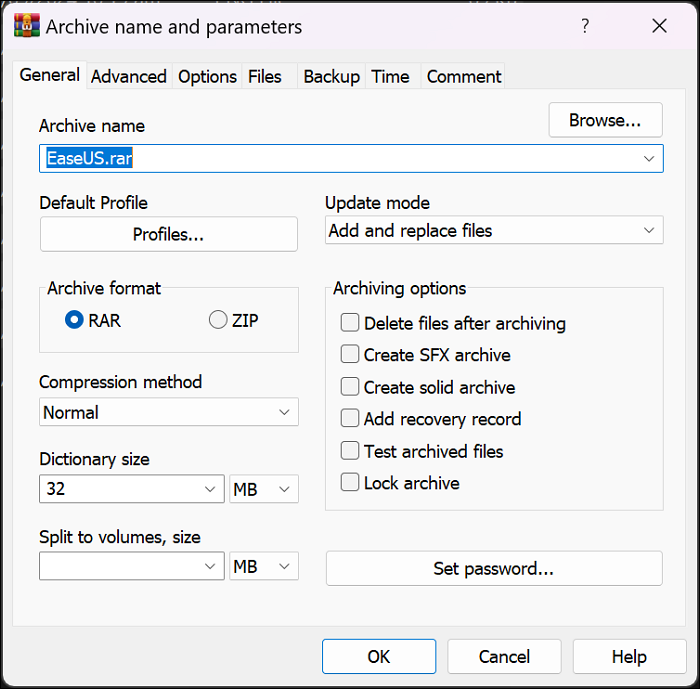Select the ZIP archive format
Image resolution: width=700 pixels, height=689 pixels.
tap(218, 320)
